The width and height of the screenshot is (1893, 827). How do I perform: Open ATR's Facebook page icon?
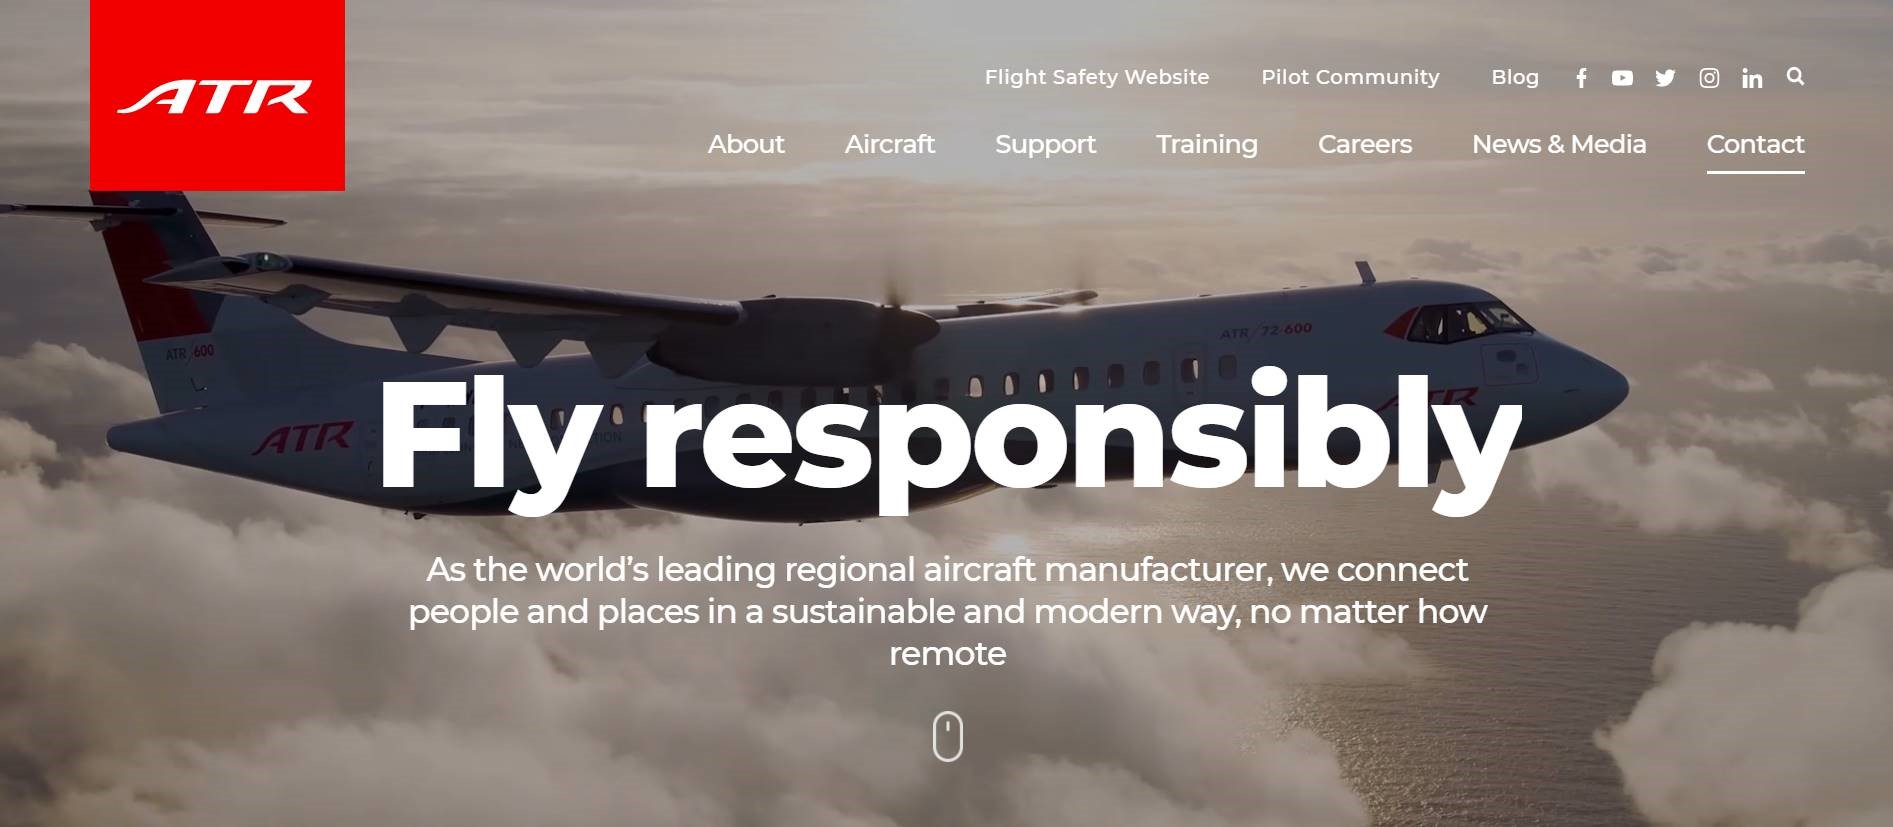pyautogui.click(x=1581, y=78)
